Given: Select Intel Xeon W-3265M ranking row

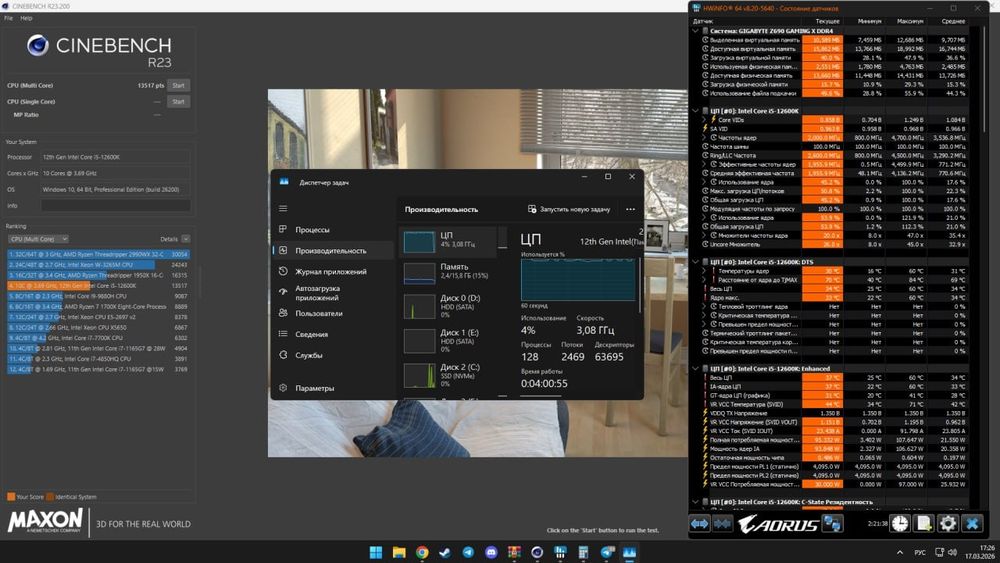Looking at the screenshot, I should tap(98, 265).
